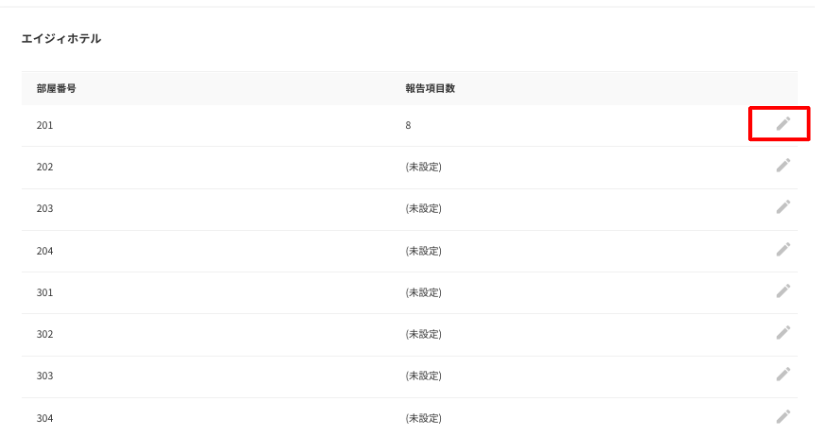Image resolution: width=828 pixels, height=430 pixels.
Task: Click room number 301 in the table
Action: 43,292
